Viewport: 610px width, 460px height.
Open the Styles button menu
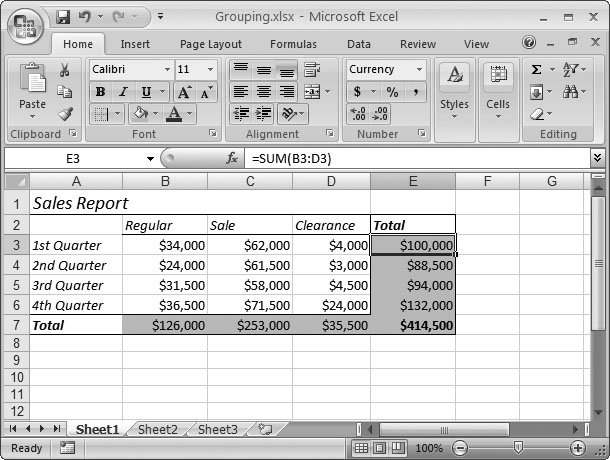454,92
